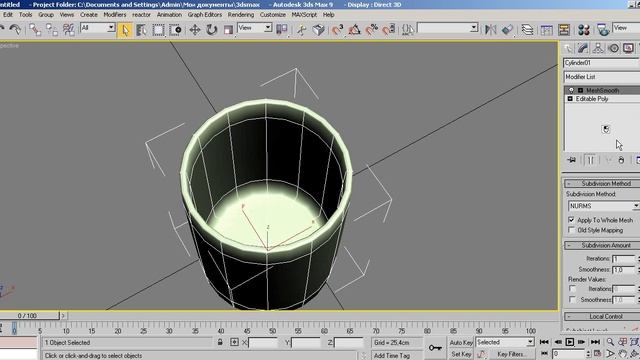Open the Layer Manager
This screenshot has height=360, width=640.
(527, 30)
